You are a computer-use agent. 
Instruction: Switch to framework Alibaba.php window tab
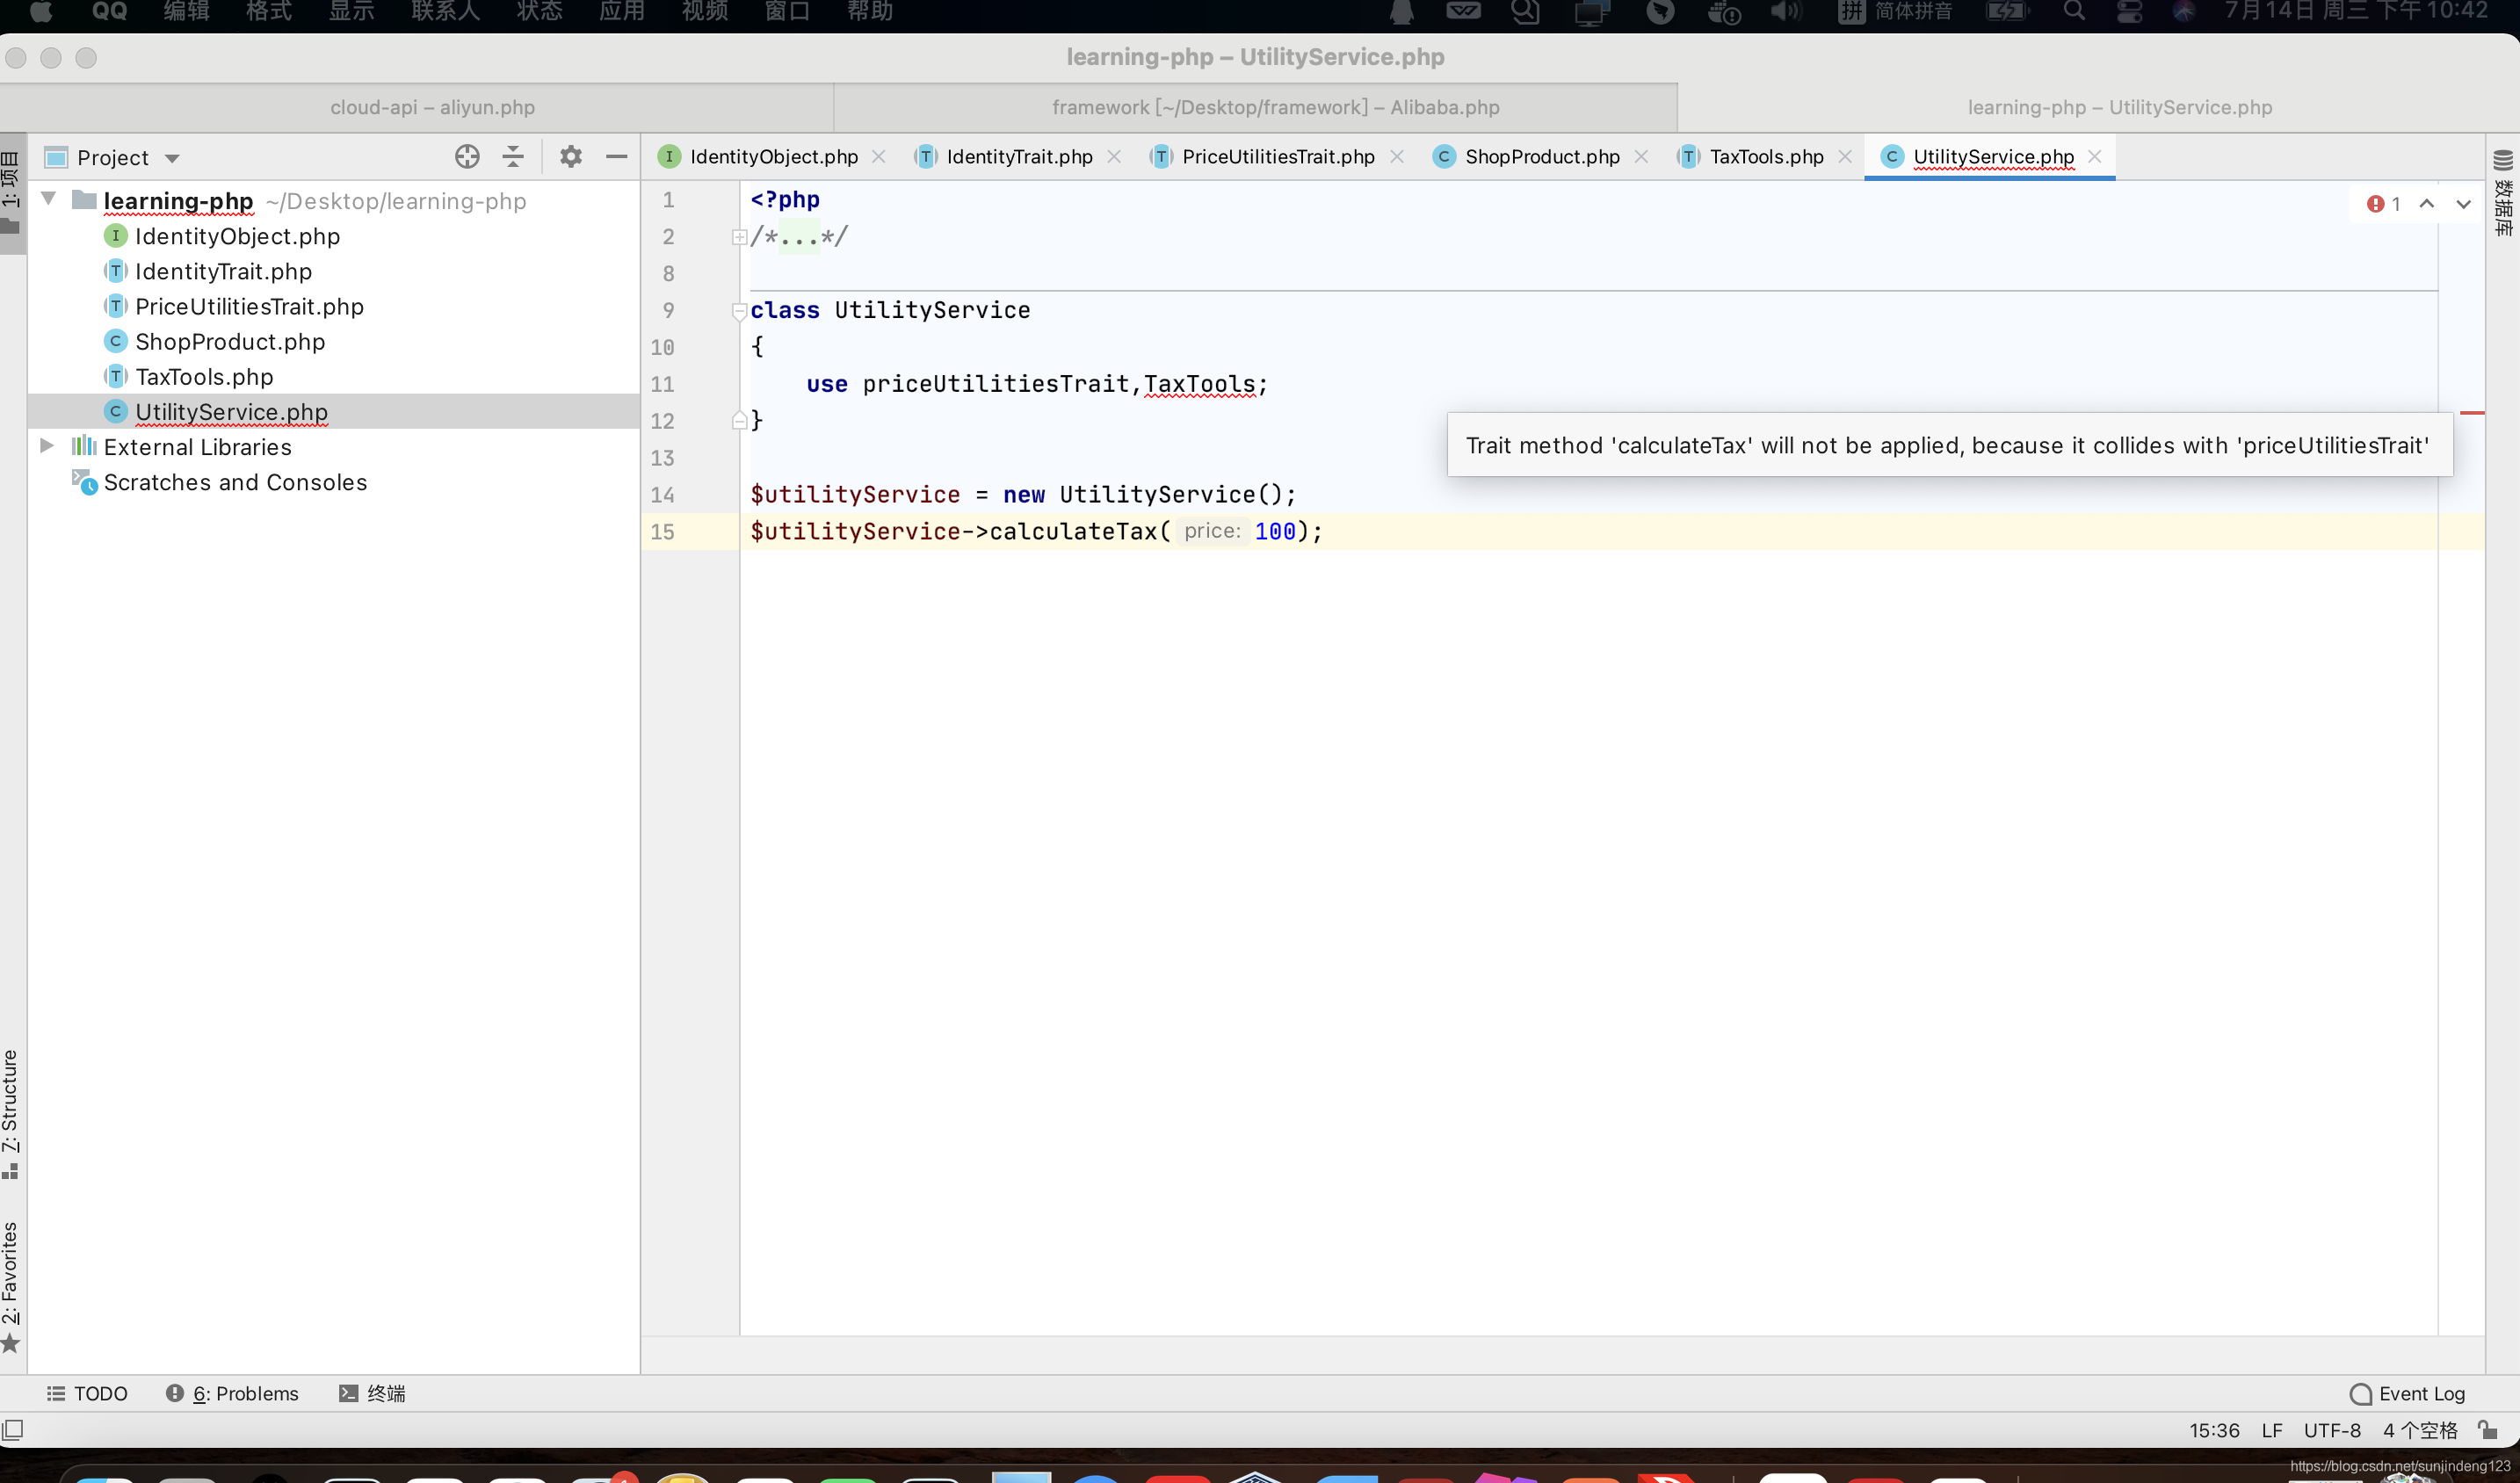(x=1275, y=107)
